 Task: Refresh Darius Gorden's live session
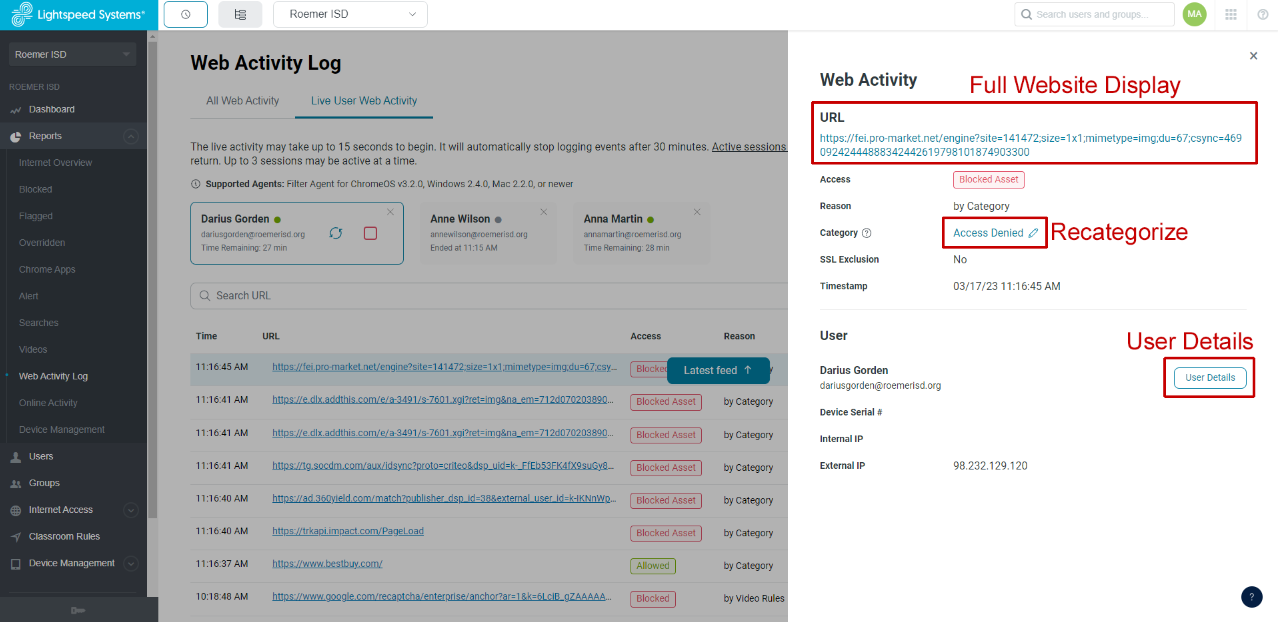coord(336,232)
